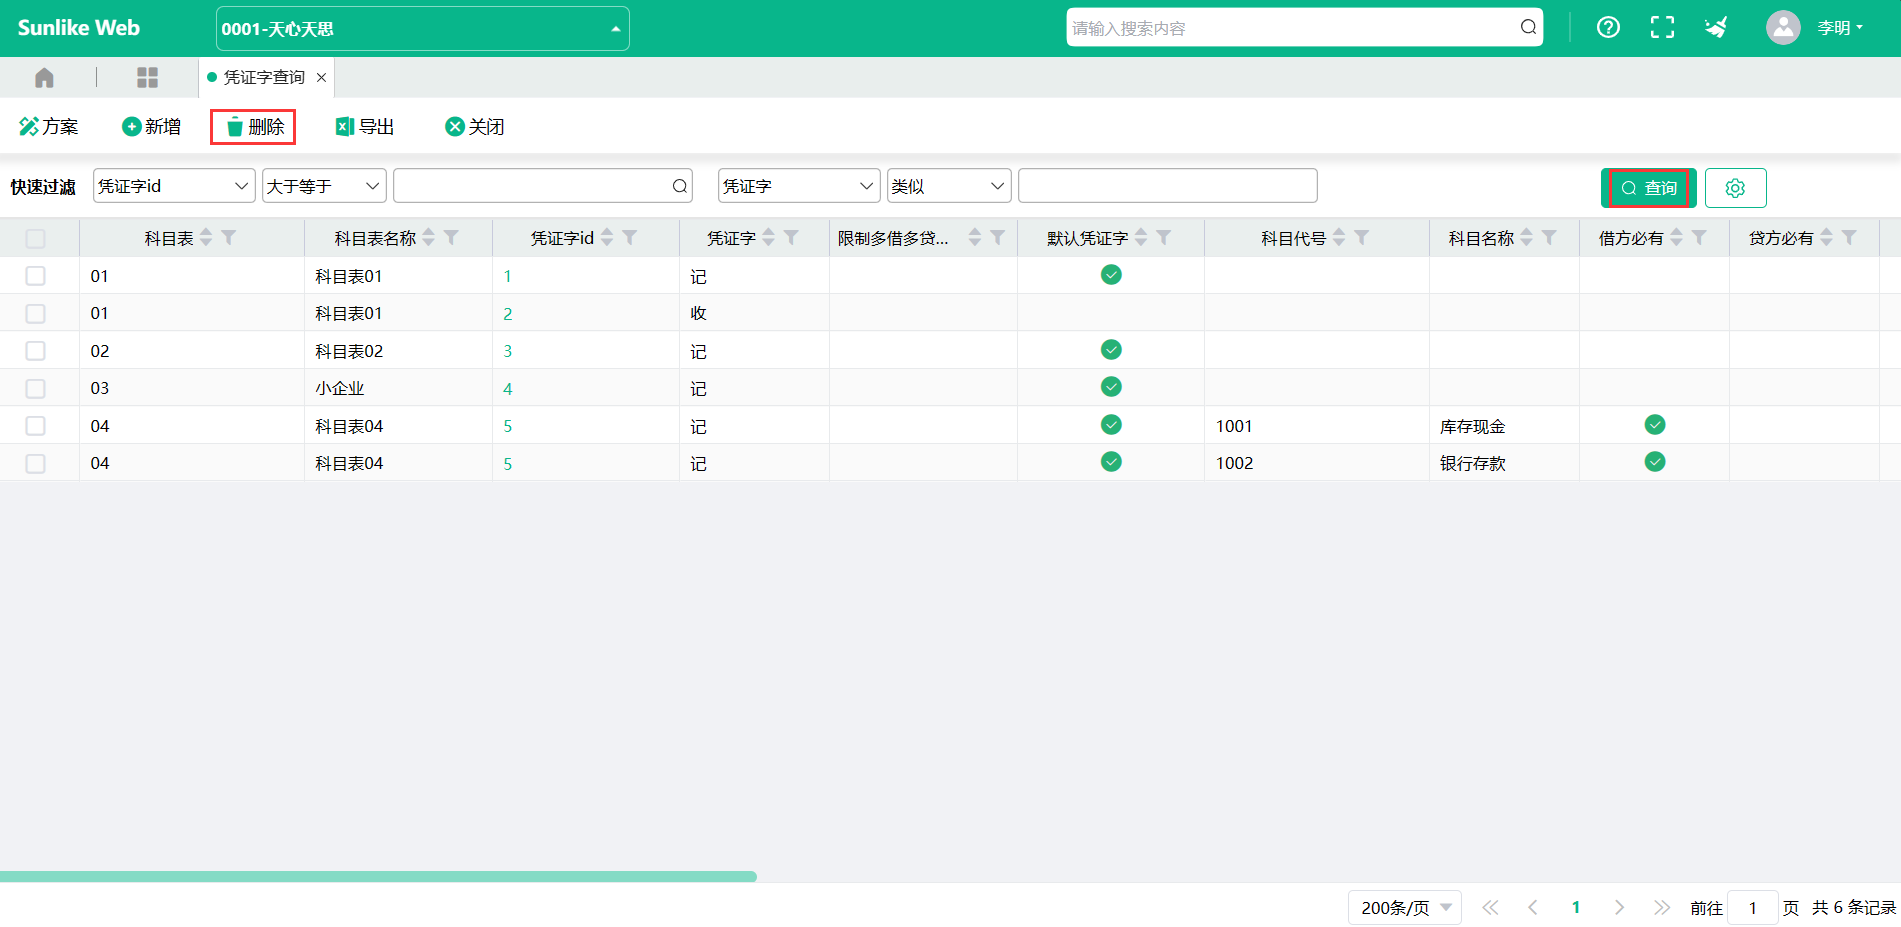Filter the 科目表 column
Image resolution: width=1901 pixels, height=927 pixels.
pyautogui.click(x=229, y=238)
